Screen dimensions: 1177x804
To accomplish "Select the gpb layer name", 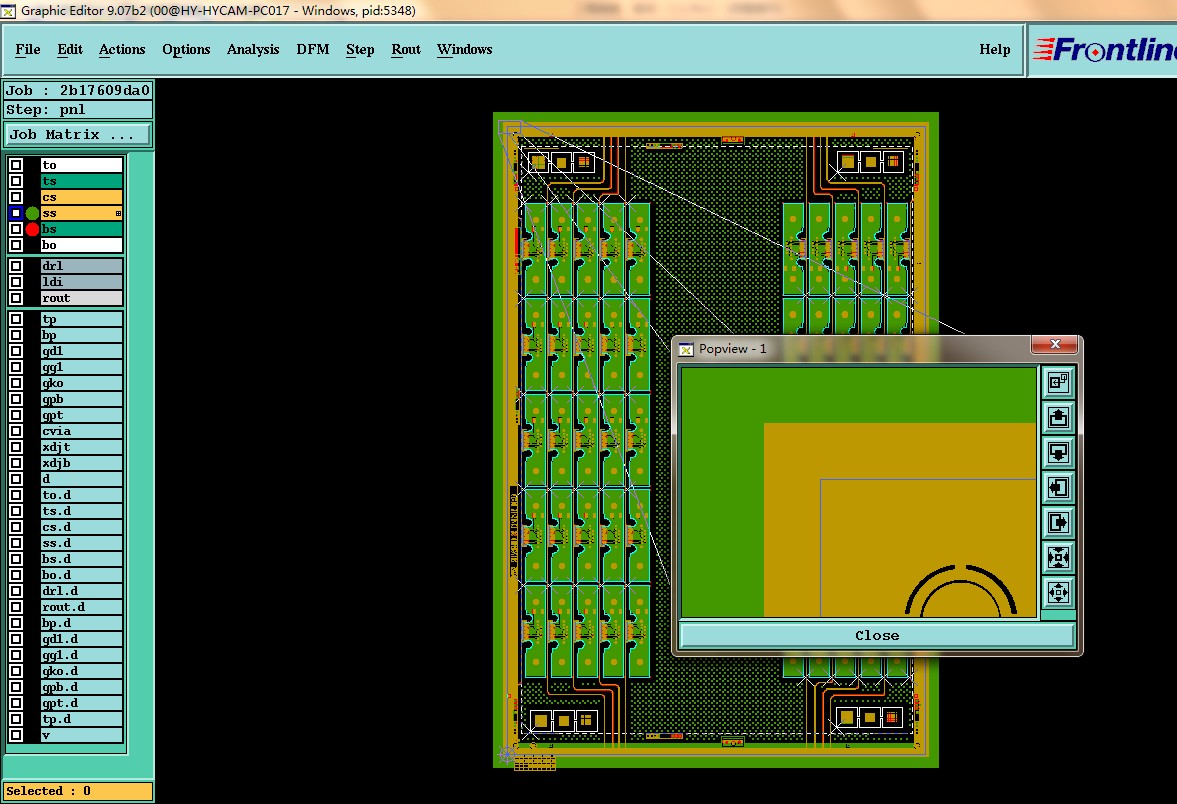I will coord(81,399).
